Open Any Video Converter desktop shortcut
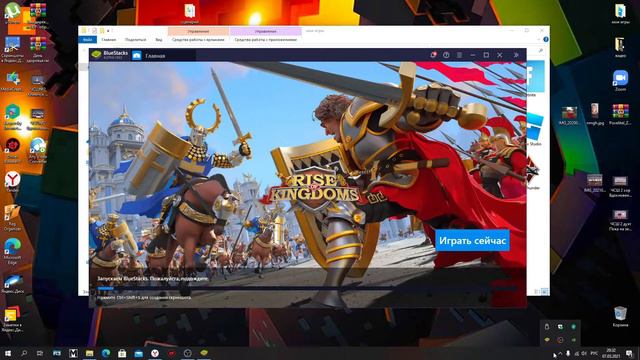This screenshot has width=640, height=360. [x=38, y=149]
